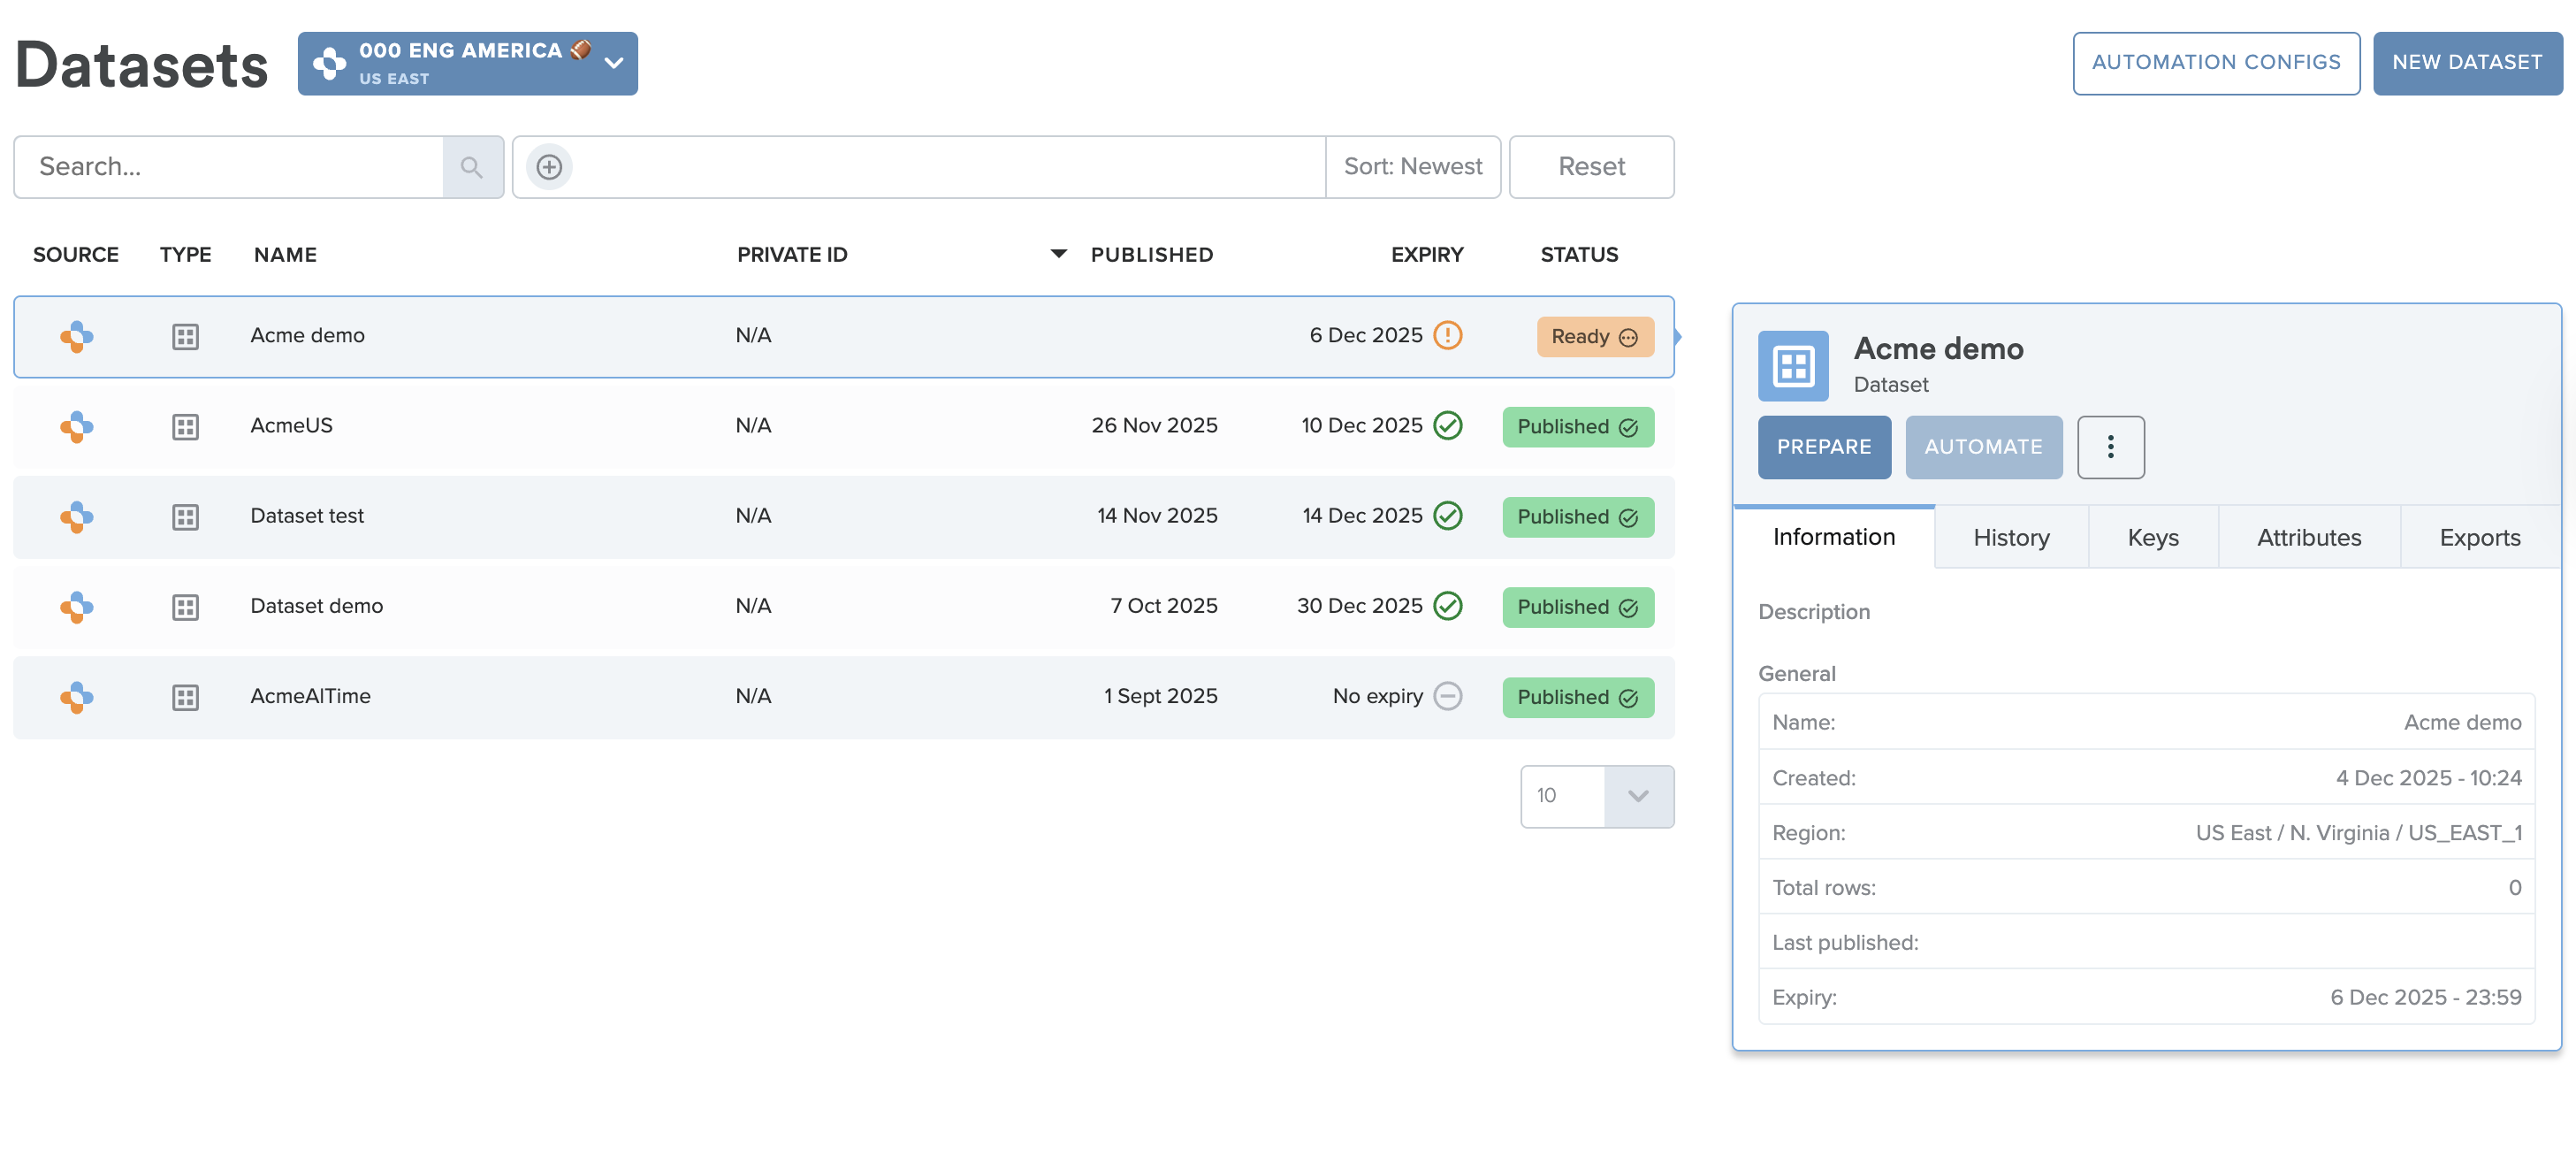
Task: Click the Reset filters button
Action: (x=1591, y=167)
